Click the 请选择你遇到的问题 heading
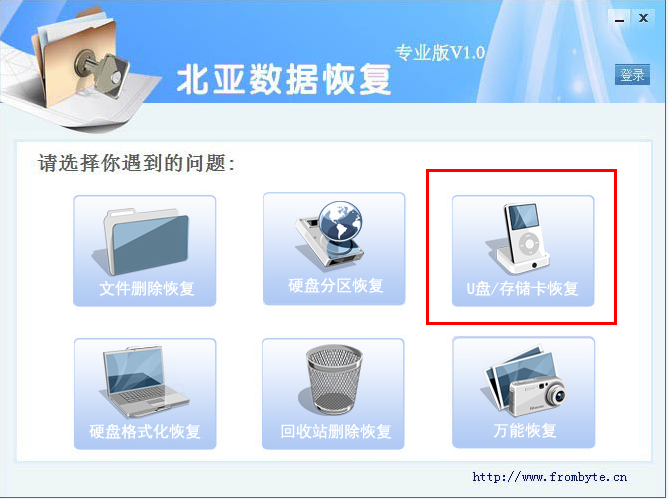Screen dimensions: 668x499 (x=136, y=163)
